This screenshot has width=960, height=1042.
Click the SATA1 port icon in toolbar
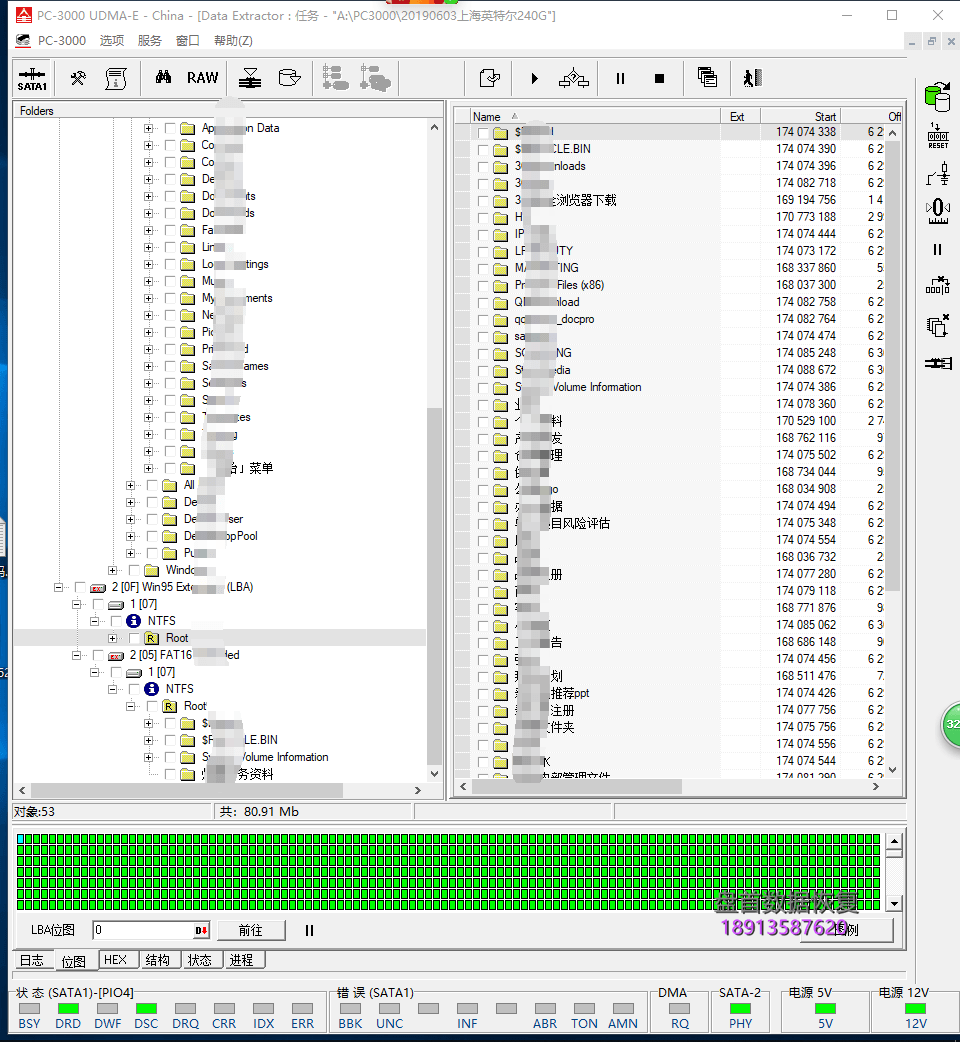(32, 78)
